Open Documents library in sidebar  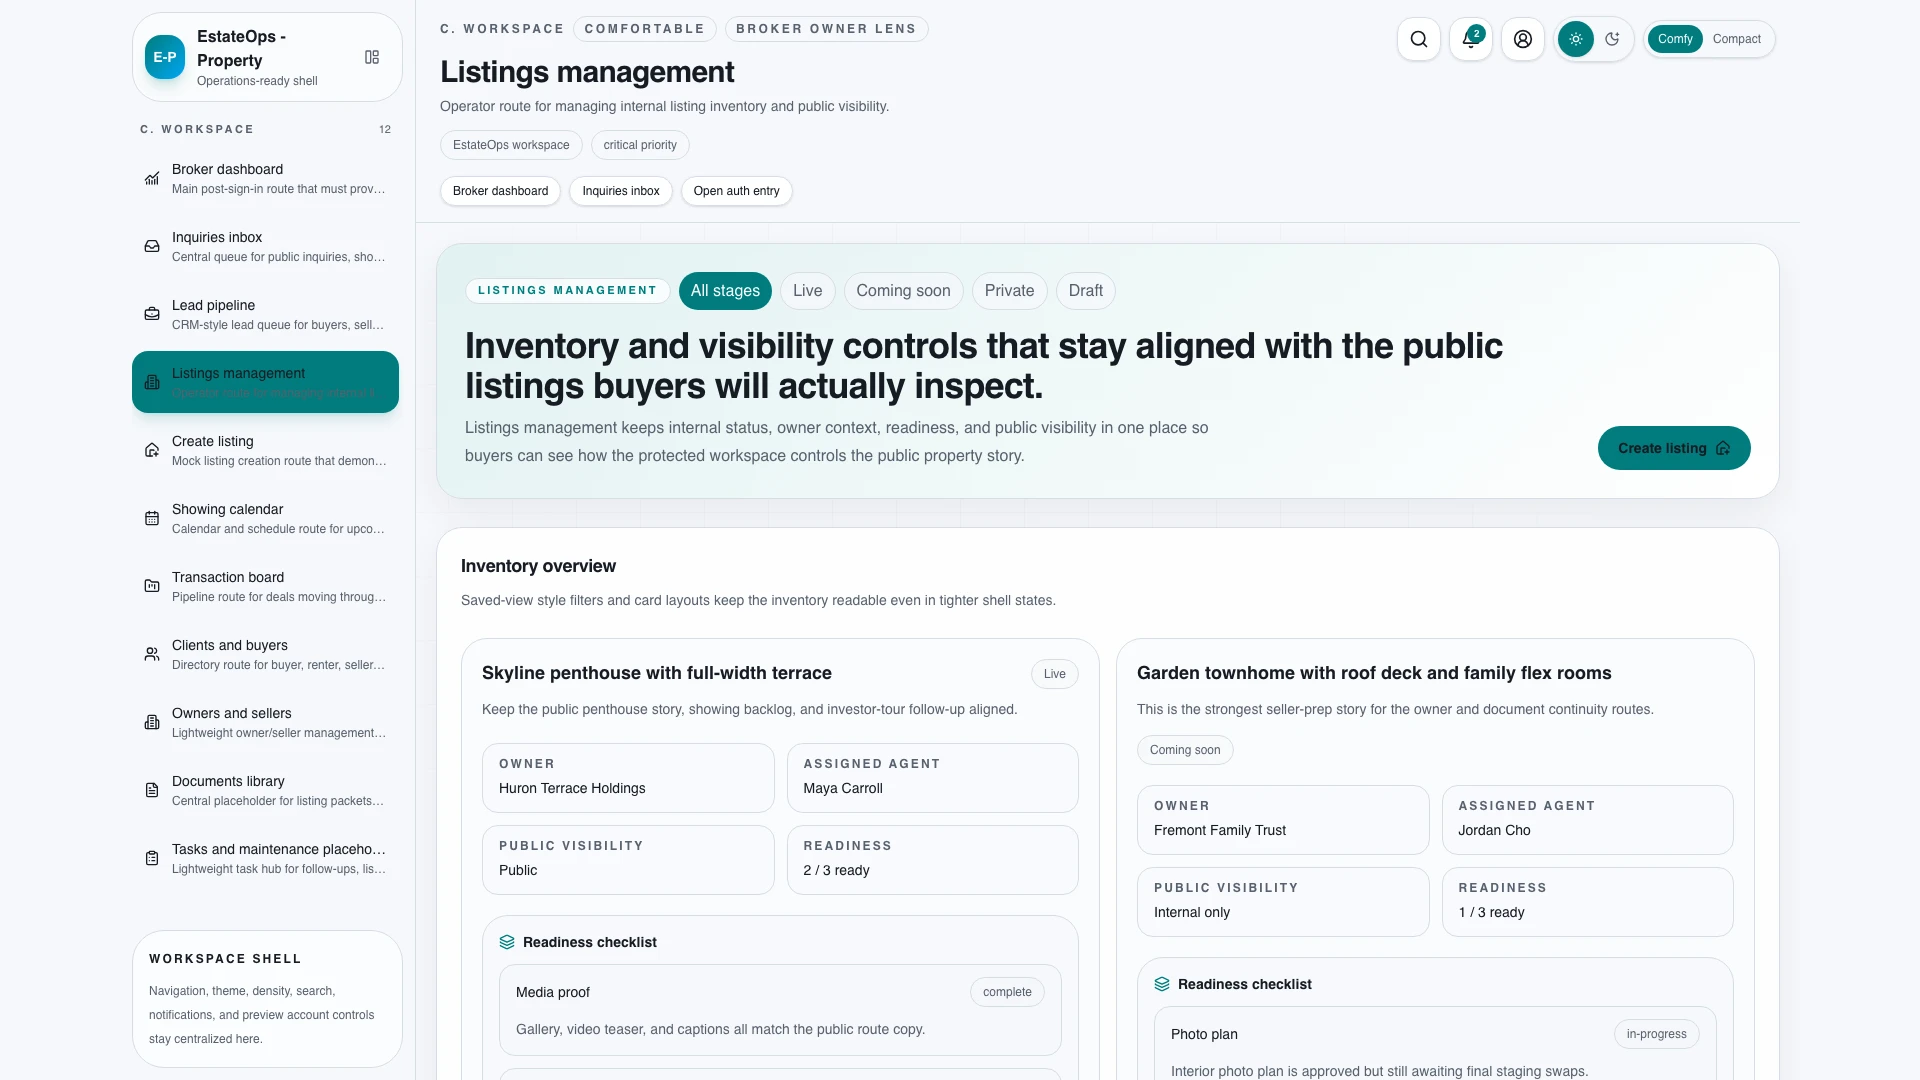pos(265,790)
